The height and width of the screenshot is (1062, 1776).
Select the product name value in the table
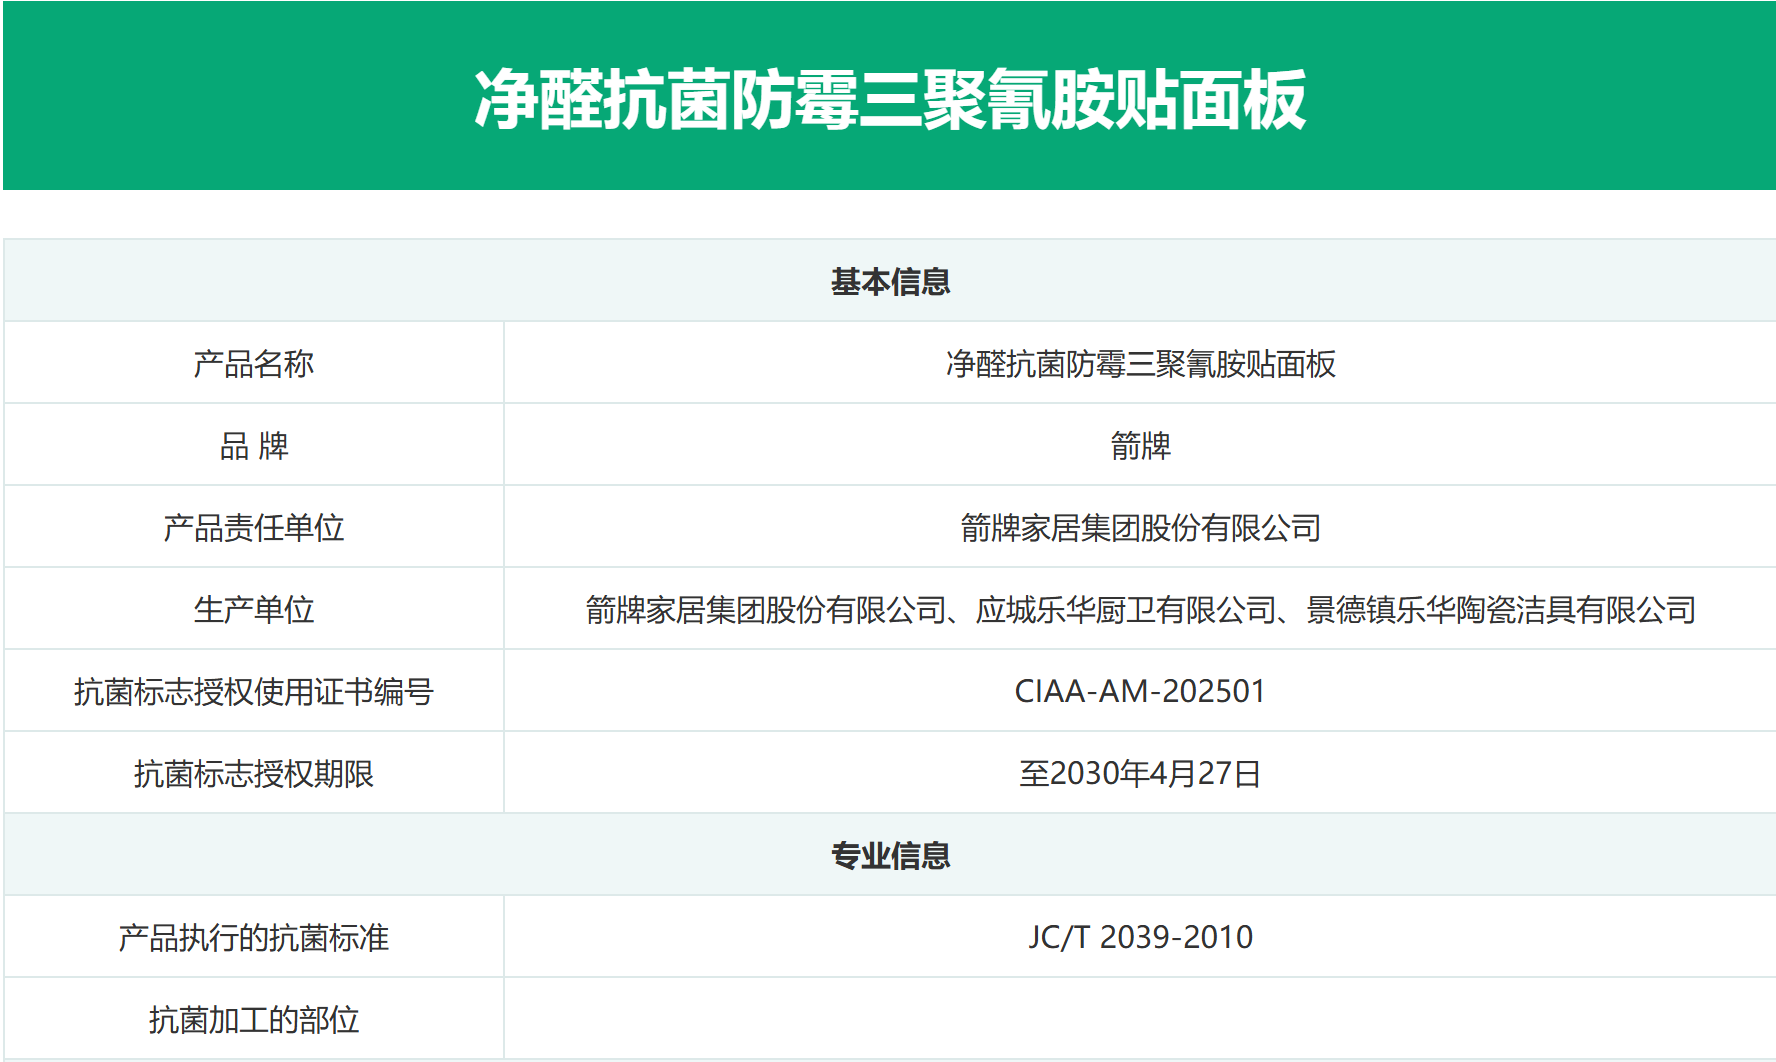pyautogui.click(x=1140, y=364)
